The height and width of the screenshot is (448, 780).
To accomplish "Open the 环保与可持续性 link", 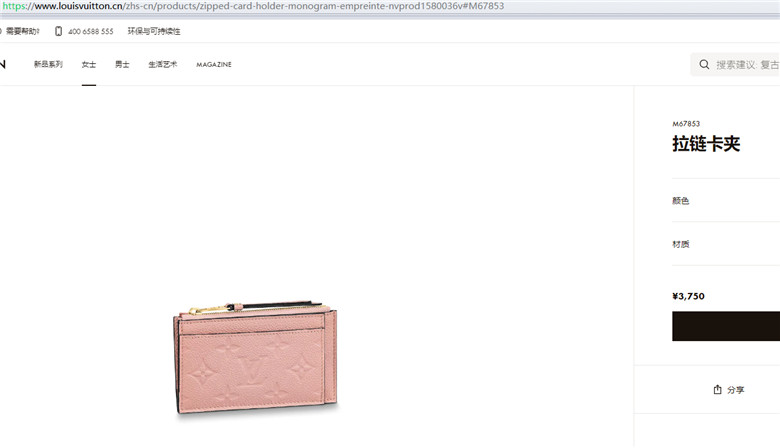I will (x=154, y=31).
